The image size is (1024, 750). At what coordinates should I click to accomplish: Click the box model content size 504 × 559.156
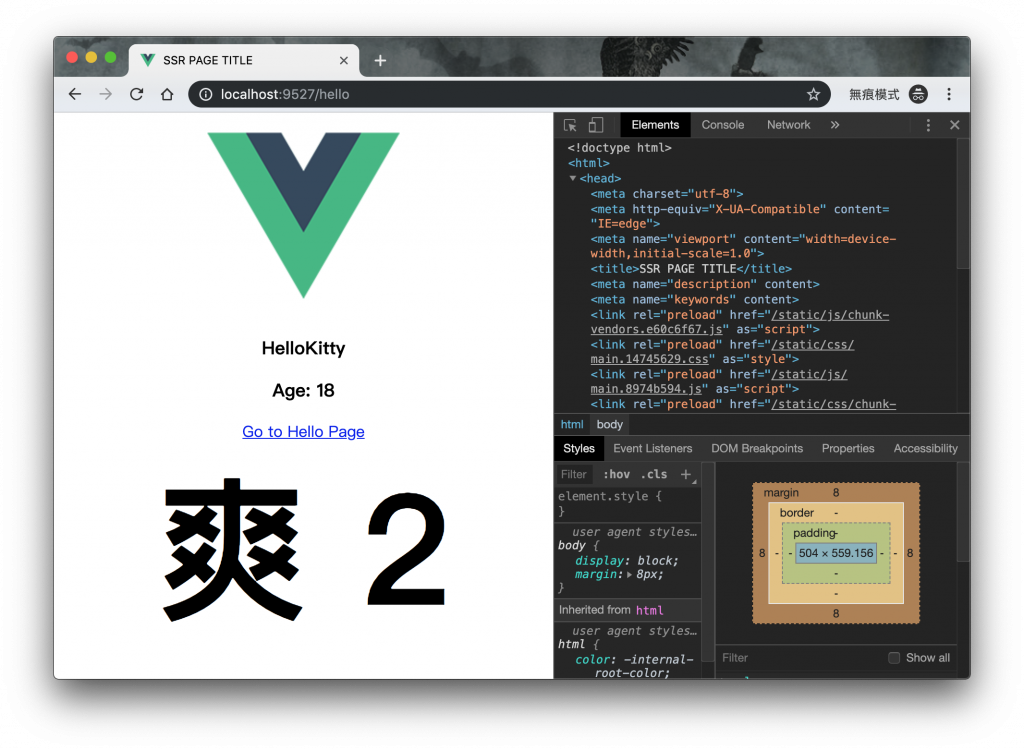tap(836, 553)
